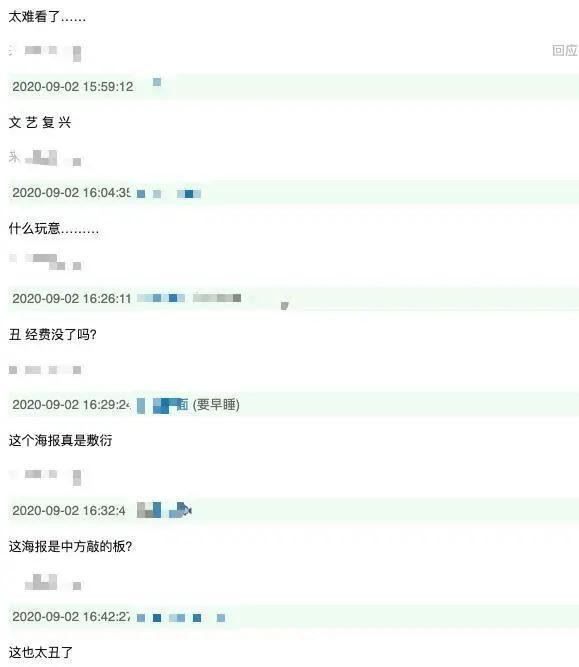Open the blurred username beside the 16:42:27 timestamp
This screenshot has width=579, height=667.
(181, 618)
